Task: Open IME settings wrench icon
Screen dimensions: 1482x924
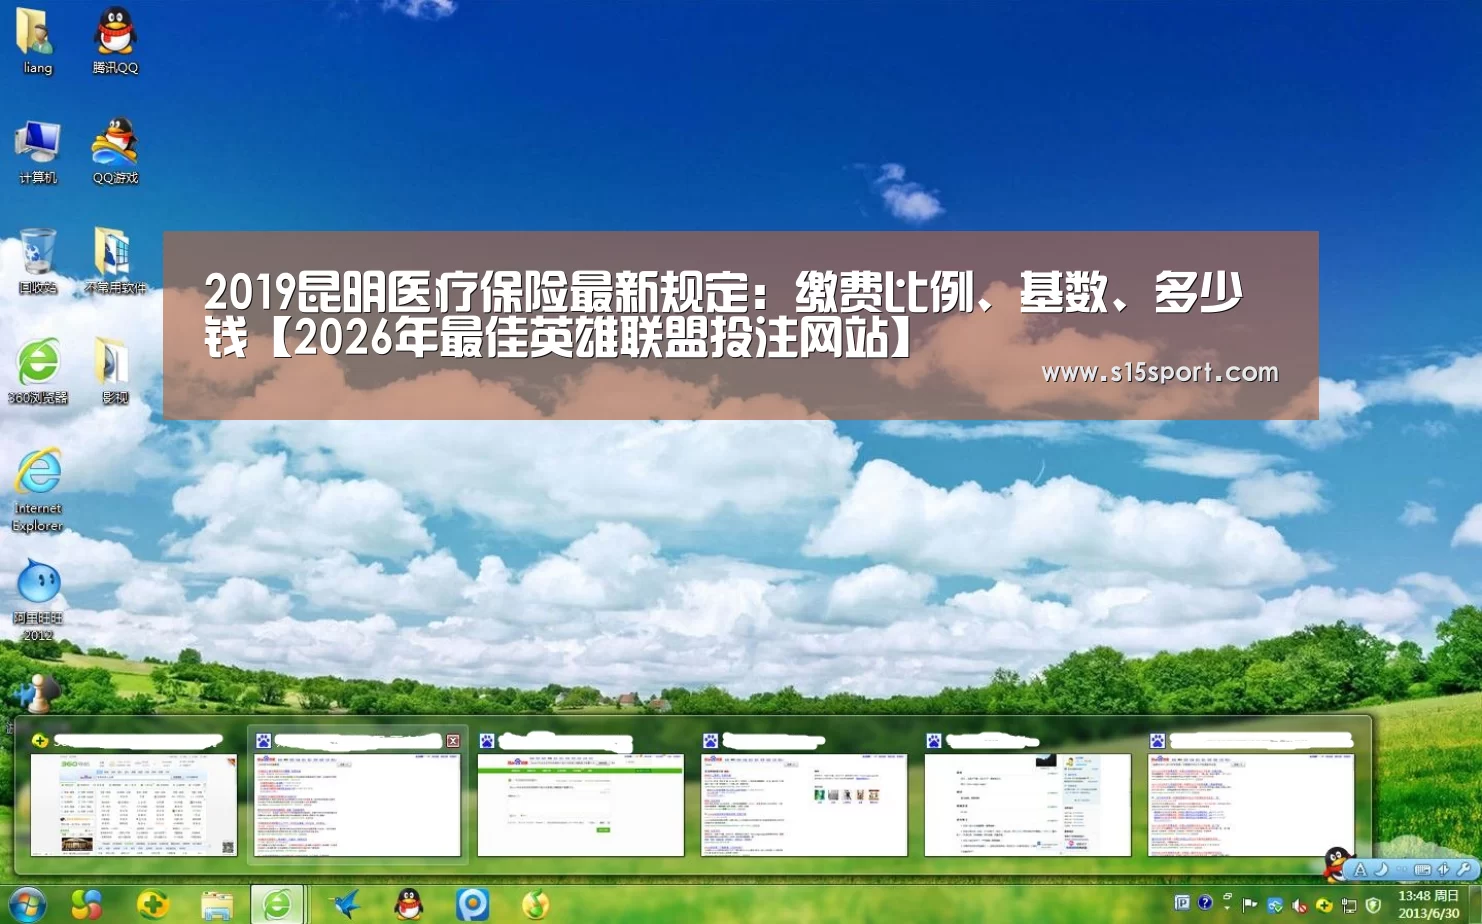Action: 1464,870
